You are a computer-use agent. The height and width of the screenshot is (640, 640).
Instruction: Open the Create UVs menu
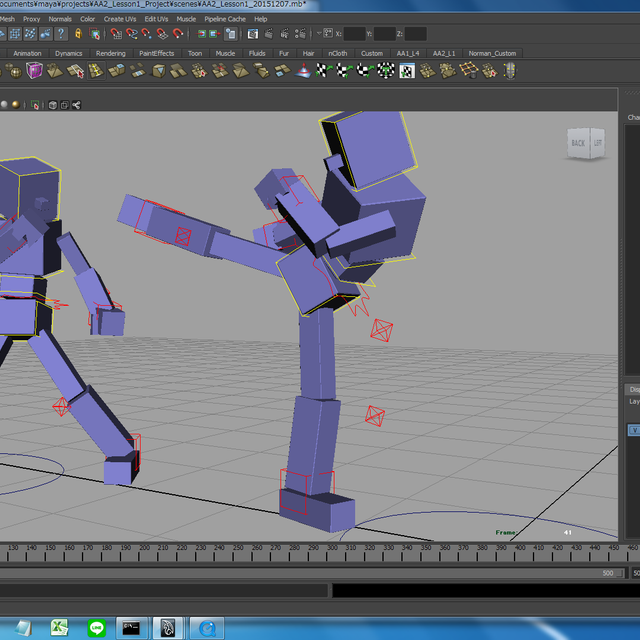coord(120,18)
